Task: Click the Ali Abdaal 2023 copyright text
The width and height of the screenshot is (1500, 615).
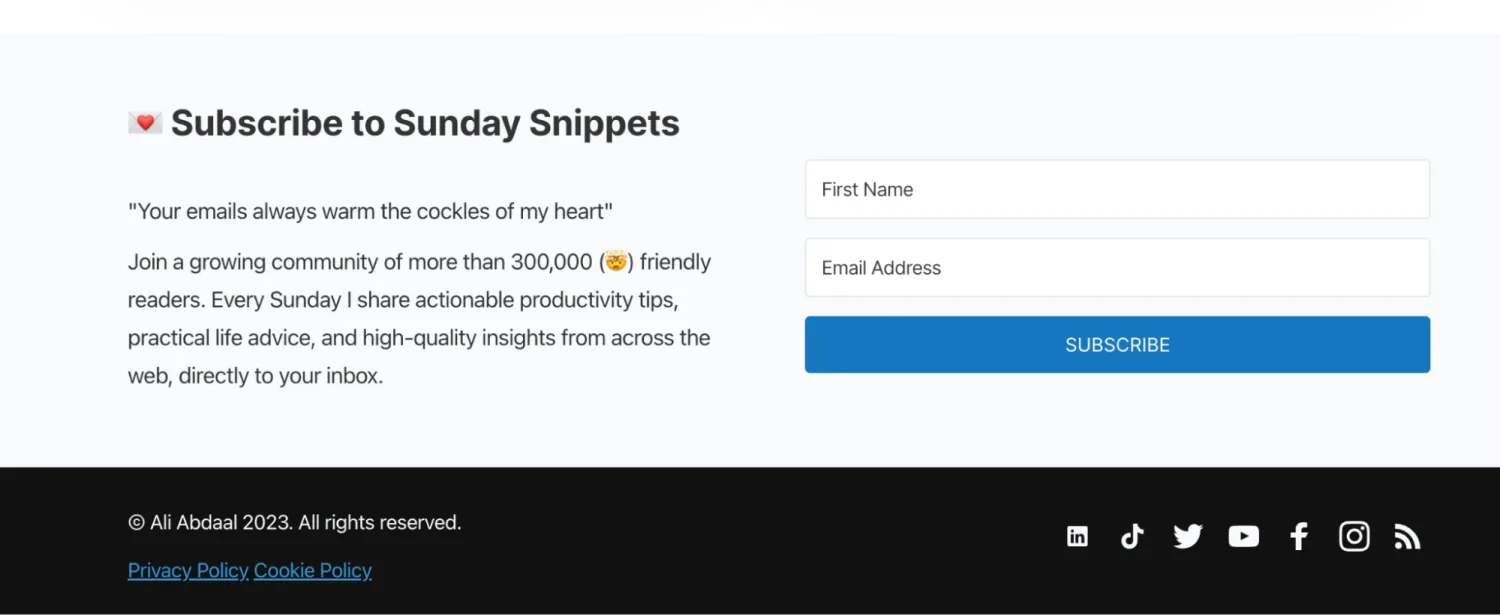Action: (294, 522)
